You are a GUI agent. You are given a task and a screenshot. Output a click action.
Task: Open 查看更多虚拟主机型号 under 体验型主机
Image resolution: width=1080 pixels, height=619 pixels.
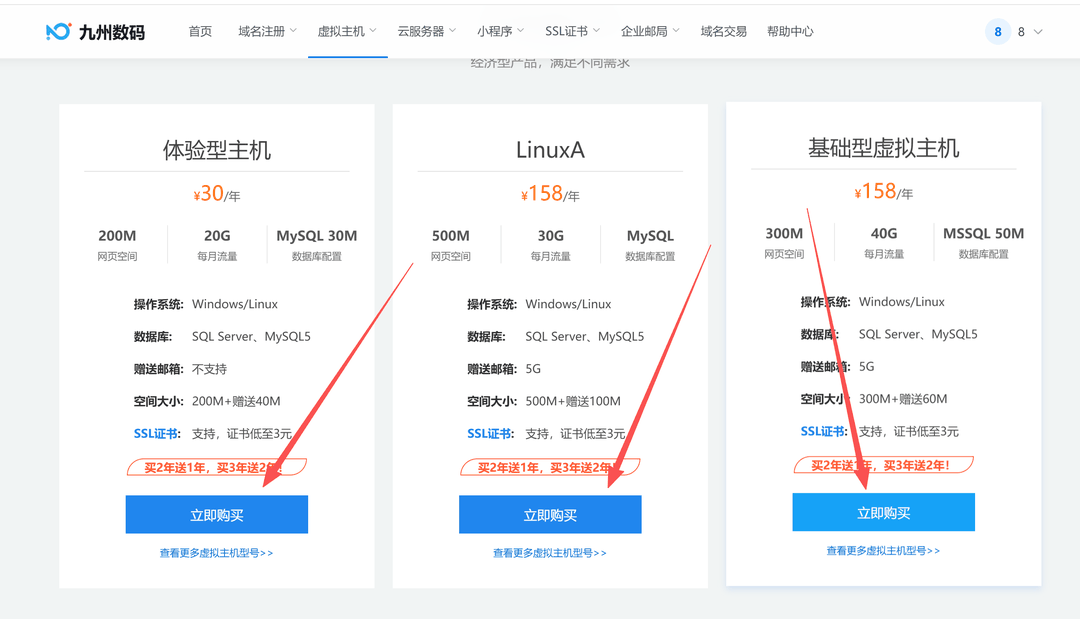(216, 553)
